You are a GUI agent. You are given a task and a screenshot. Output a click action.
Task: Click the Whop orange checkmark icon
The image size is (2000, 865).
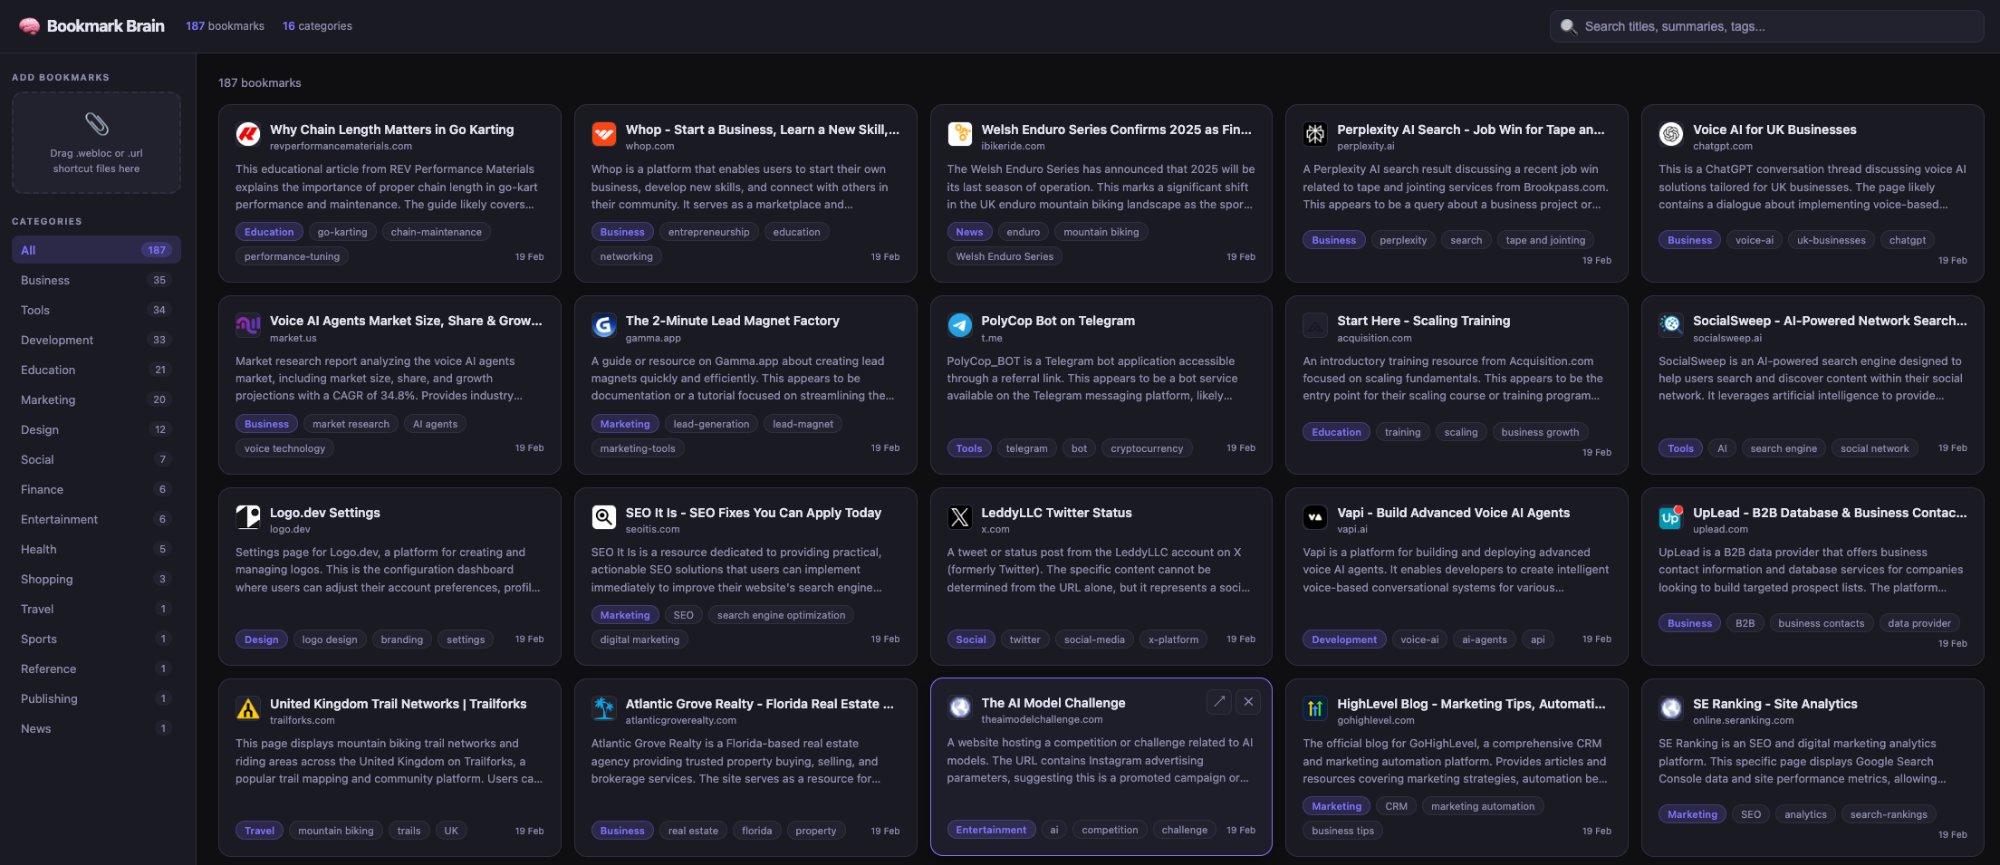coord(604,131)
